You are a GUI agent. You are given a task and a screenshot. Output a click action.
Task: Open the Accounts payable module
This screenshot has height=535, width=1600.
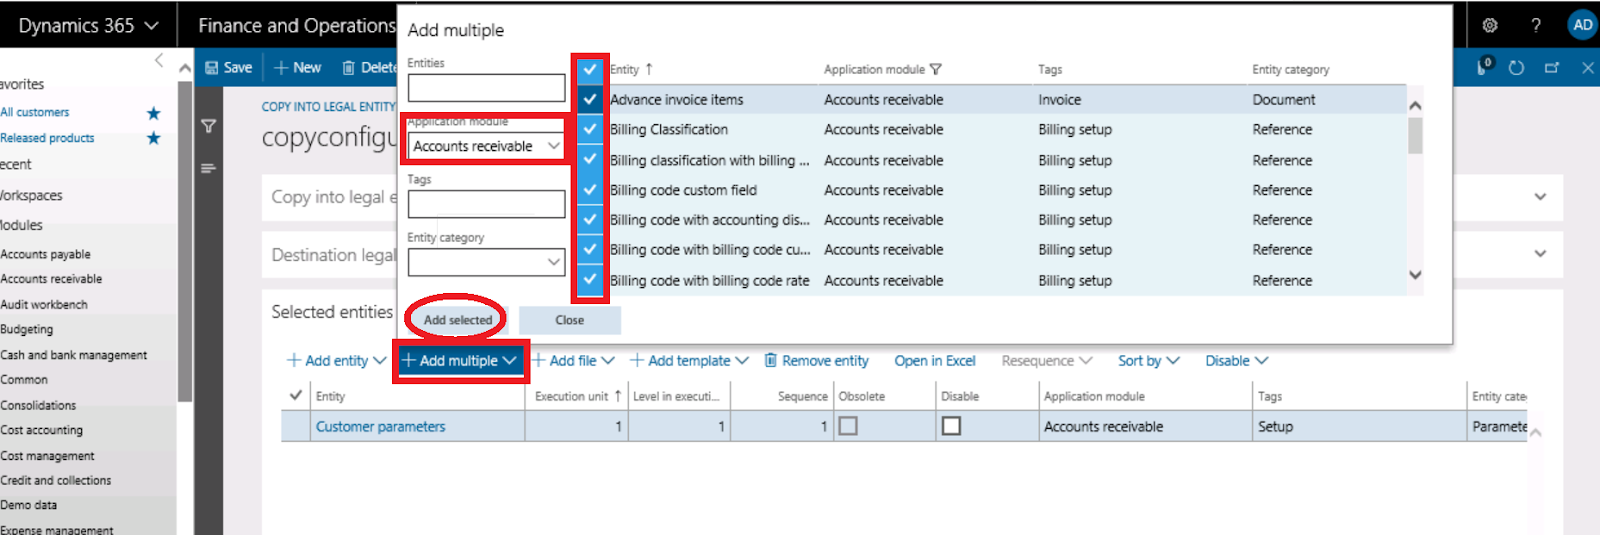(45, 254)
